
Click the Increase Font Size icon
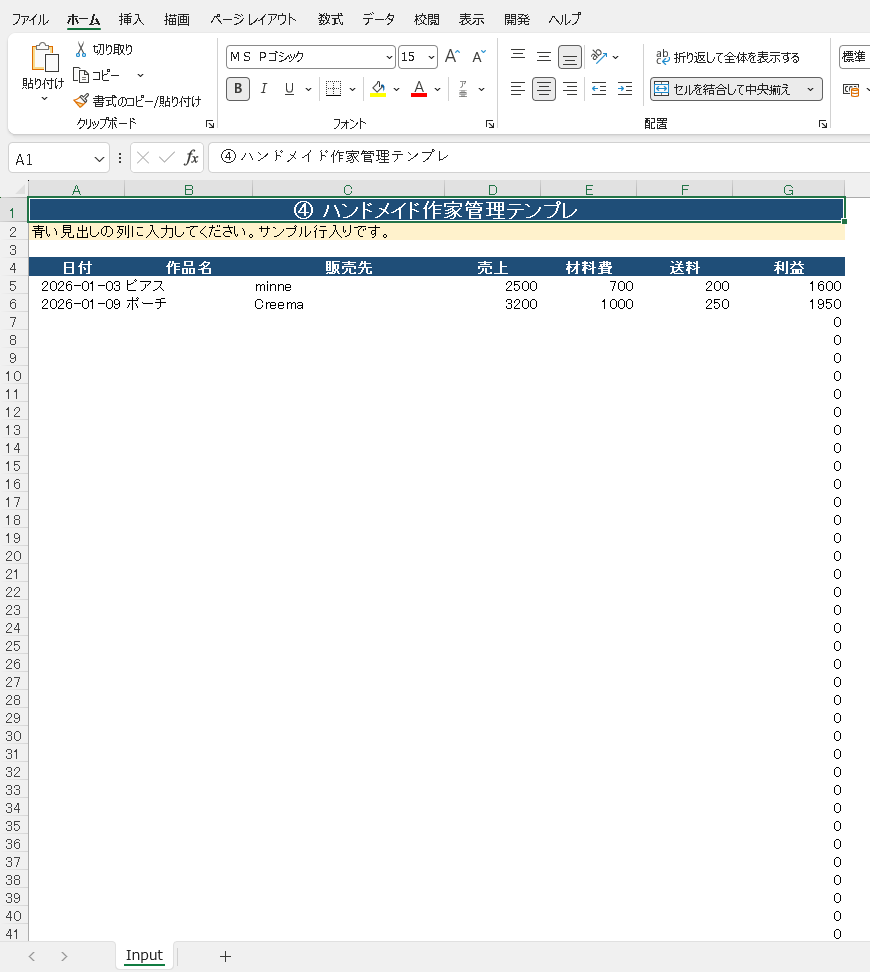[x=452, y=56]
